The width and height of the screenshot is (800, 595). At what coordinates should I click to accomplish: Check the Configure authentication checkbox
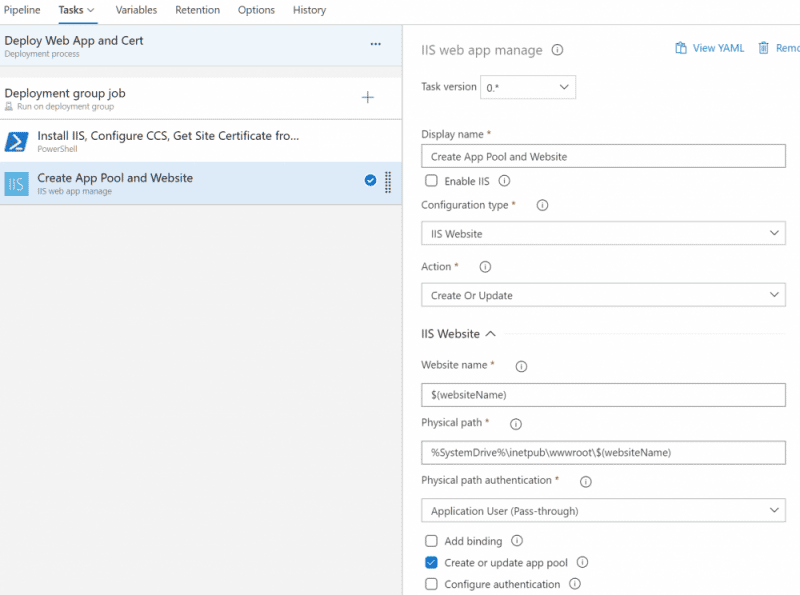tap(431, 584)
